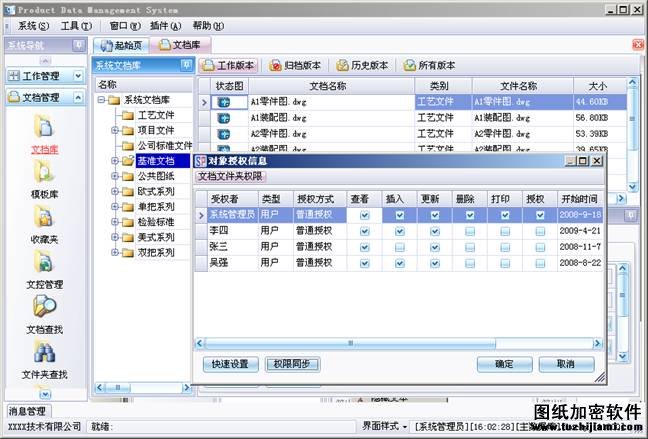Click the 工艺文件 folder icon in tree
Screen dimensions: 648x439
coord(128,115)
